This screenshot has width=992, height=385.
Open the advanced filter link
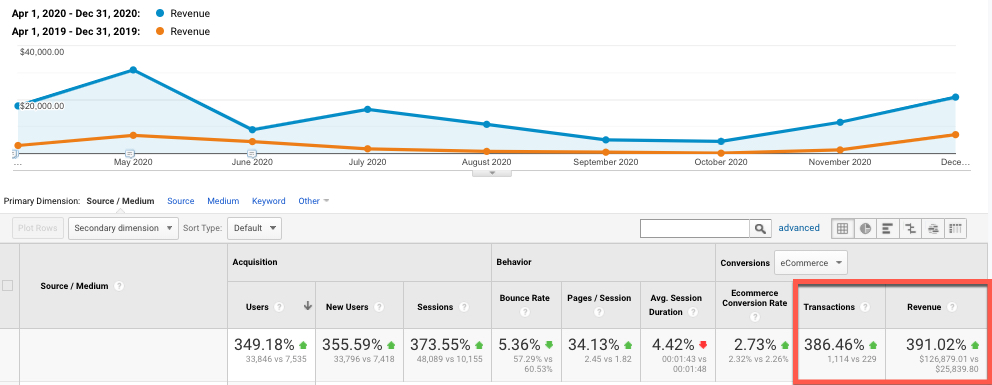click(799, 228)
